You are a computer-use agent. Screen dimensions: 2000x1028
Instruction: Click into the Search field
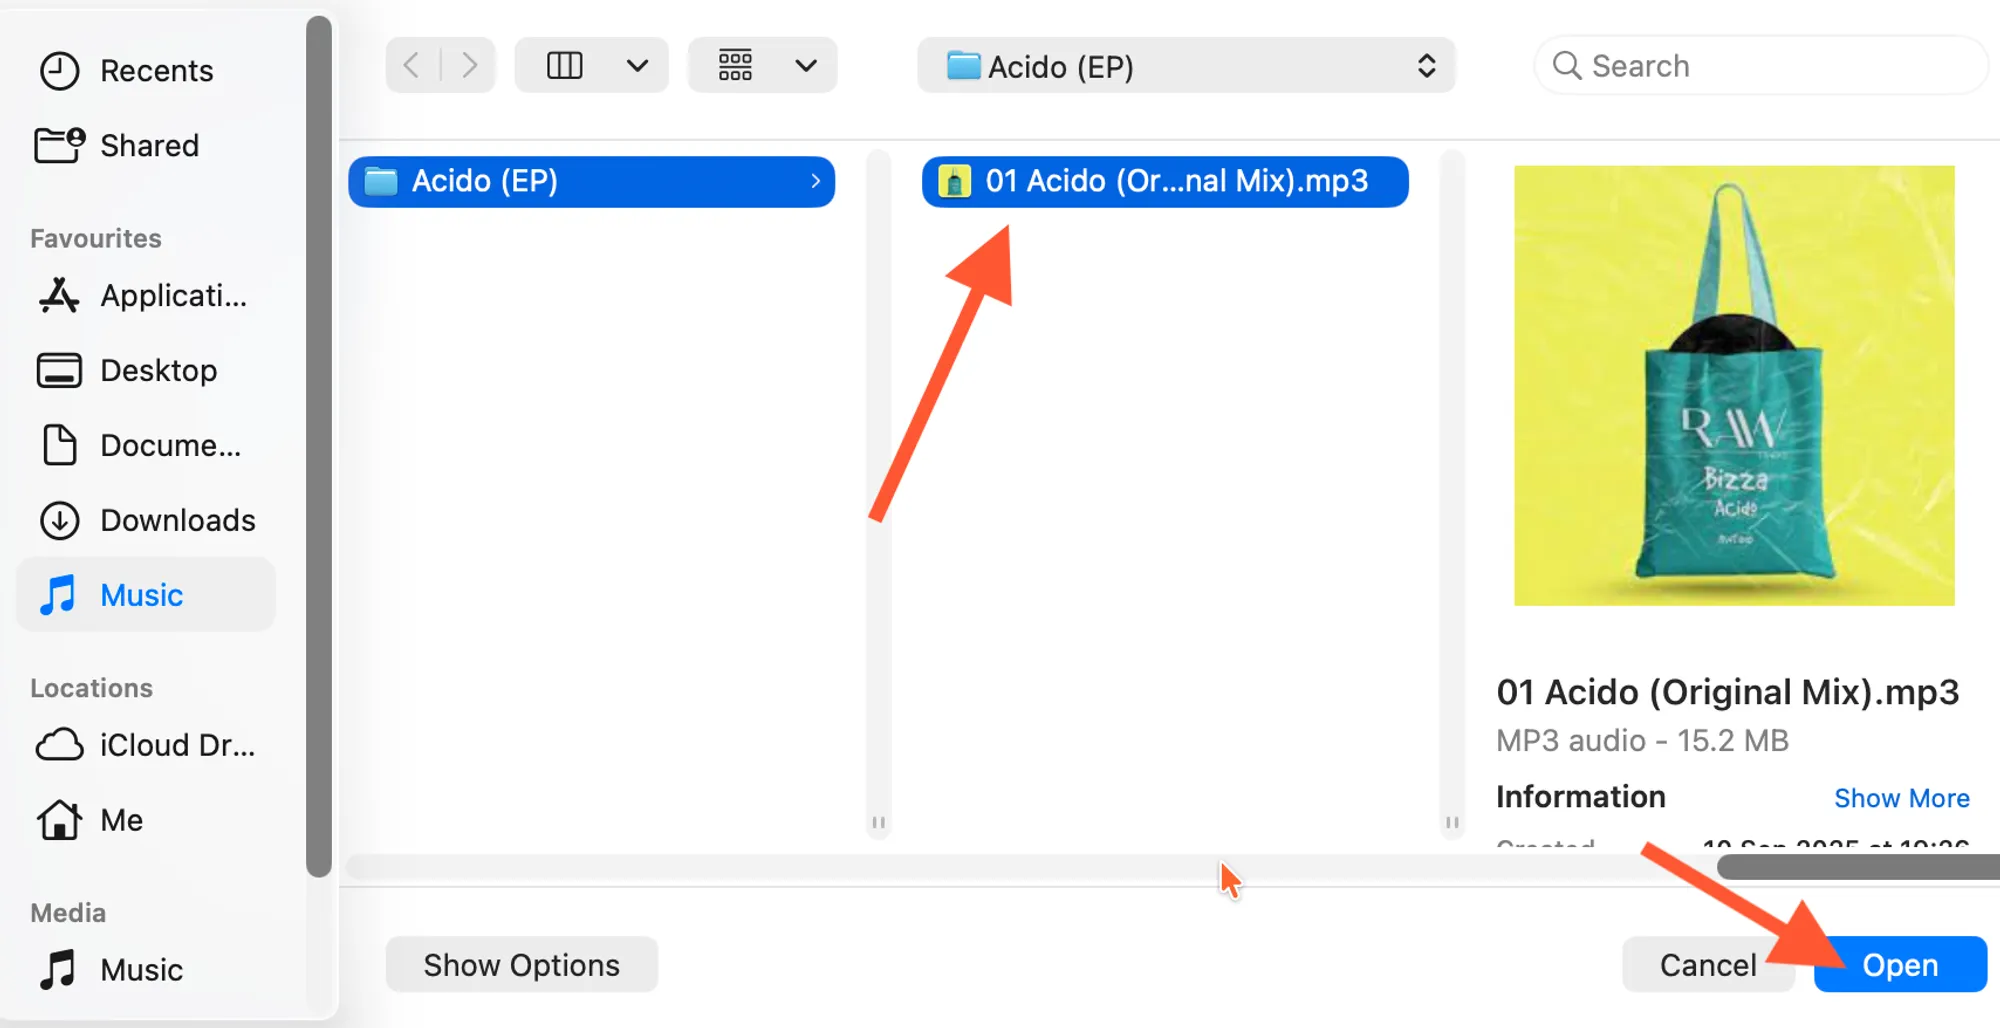(1760, 66)
